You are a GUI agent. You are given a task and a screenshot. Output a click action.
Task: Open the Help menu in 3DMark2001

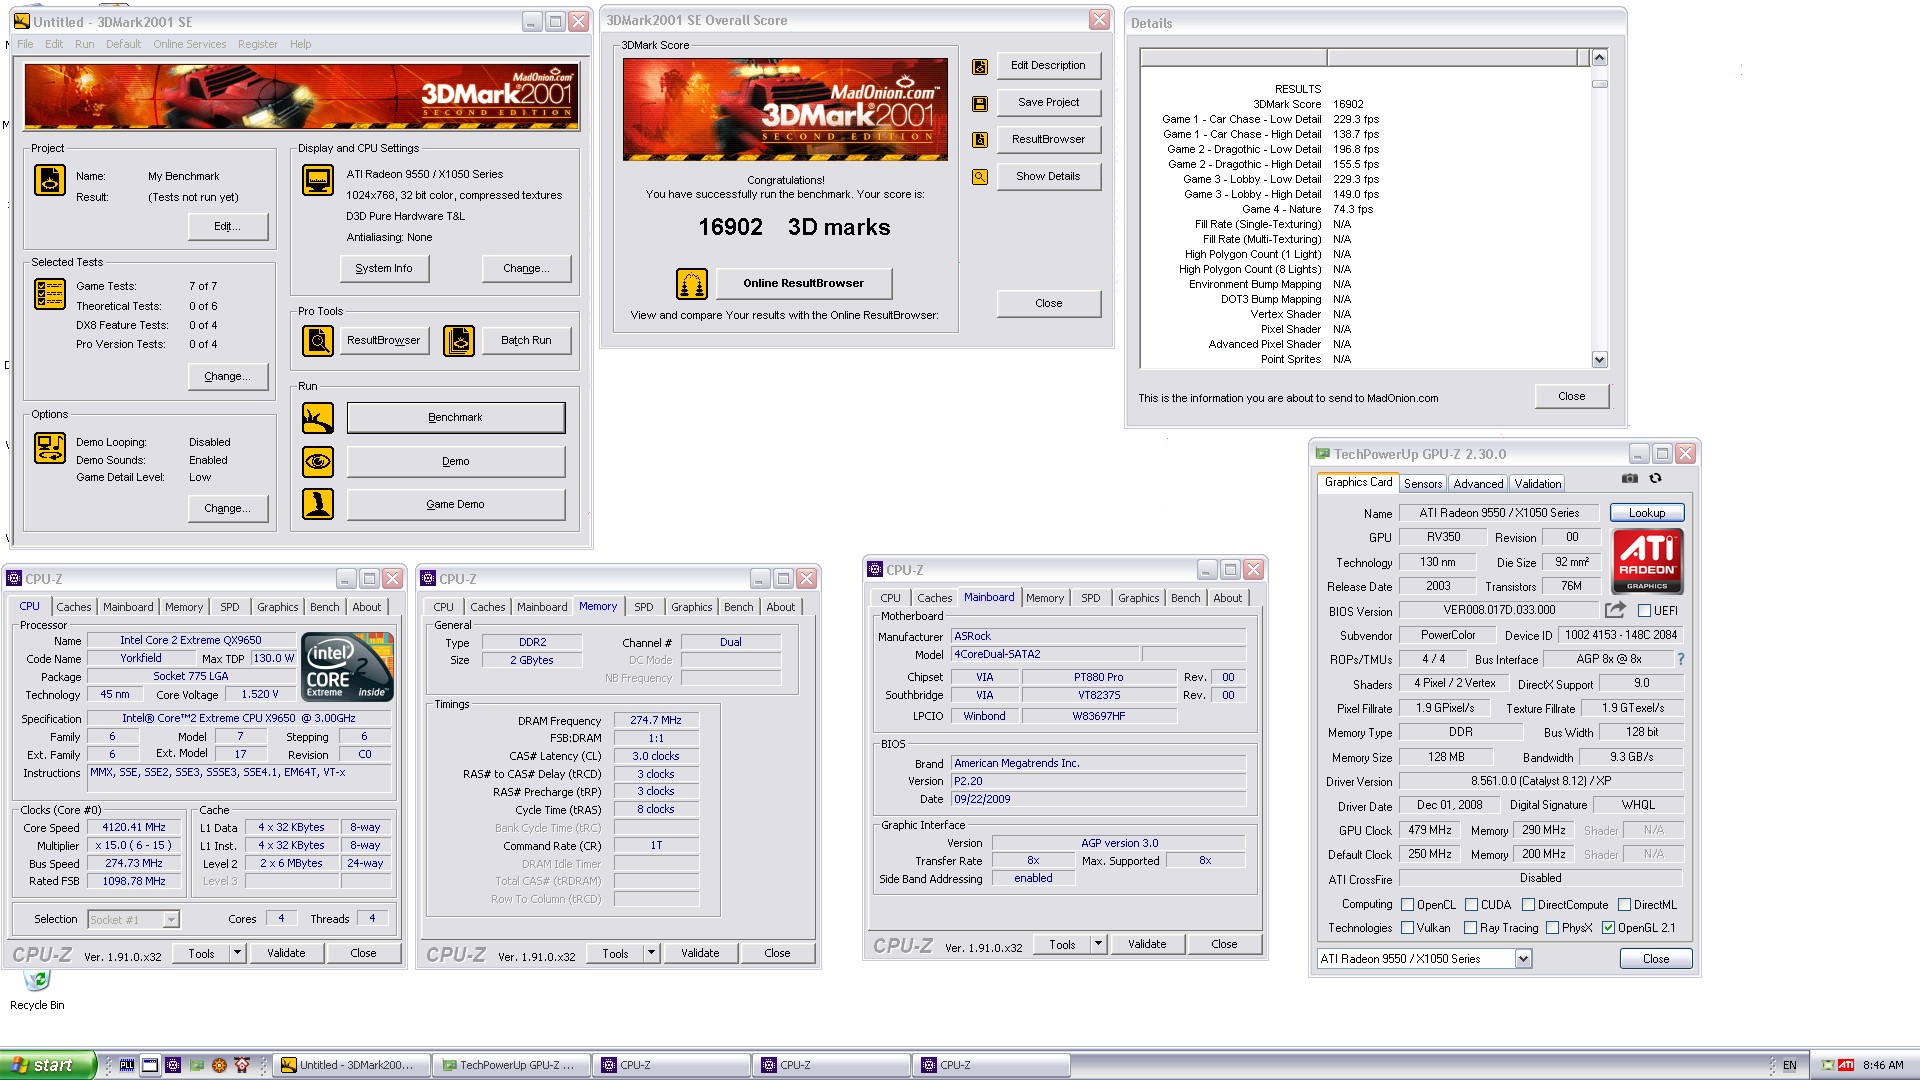(x=300, y=44)
